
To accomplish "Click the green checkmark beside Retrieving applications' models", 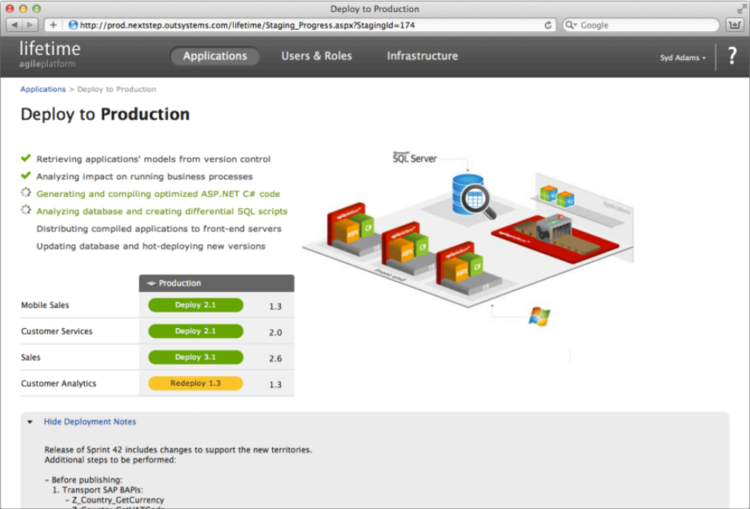I will click(26, 158).
